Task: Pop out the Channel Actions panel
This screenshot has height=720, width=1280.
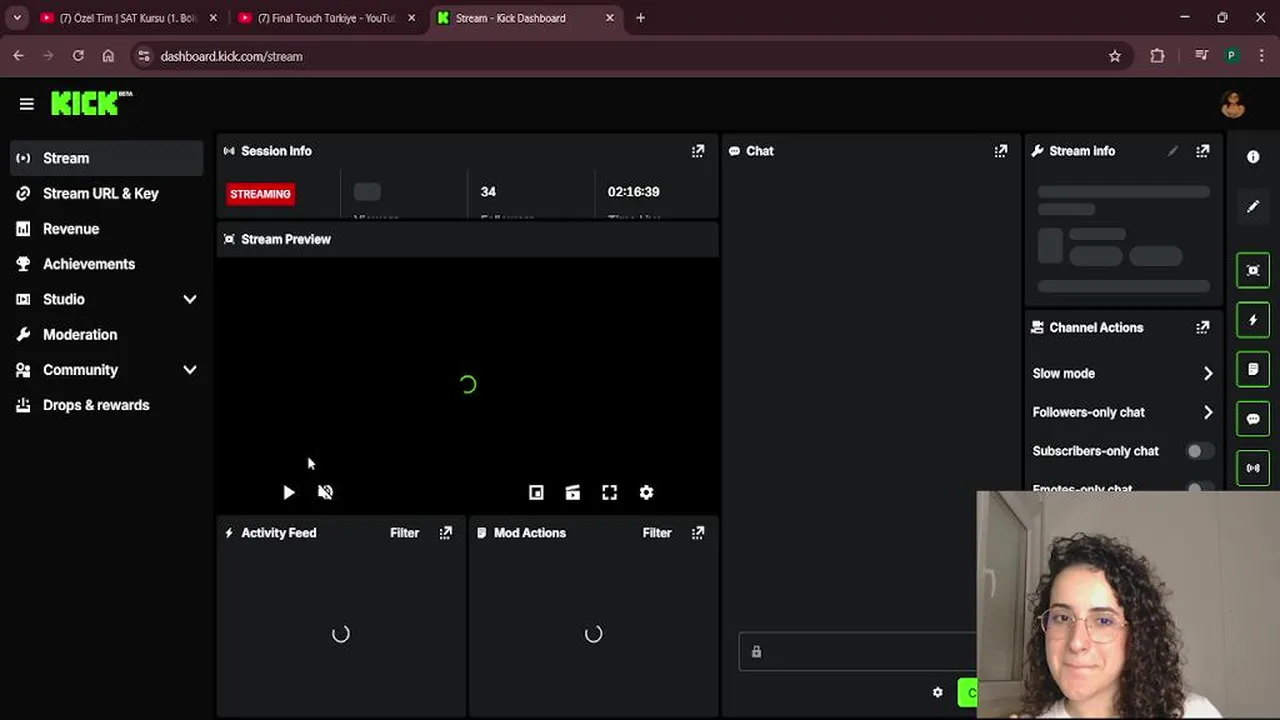Action: pyautogui.click(x=1203, y=327)
